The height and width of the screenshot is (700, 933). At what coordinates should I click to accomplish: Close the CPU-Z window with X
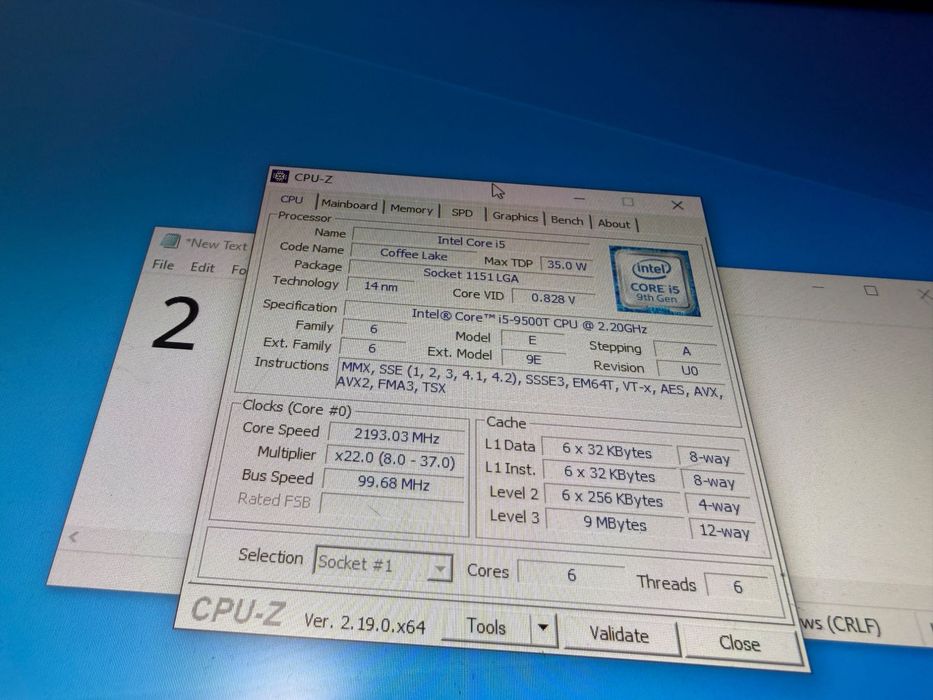click(677, 205)
